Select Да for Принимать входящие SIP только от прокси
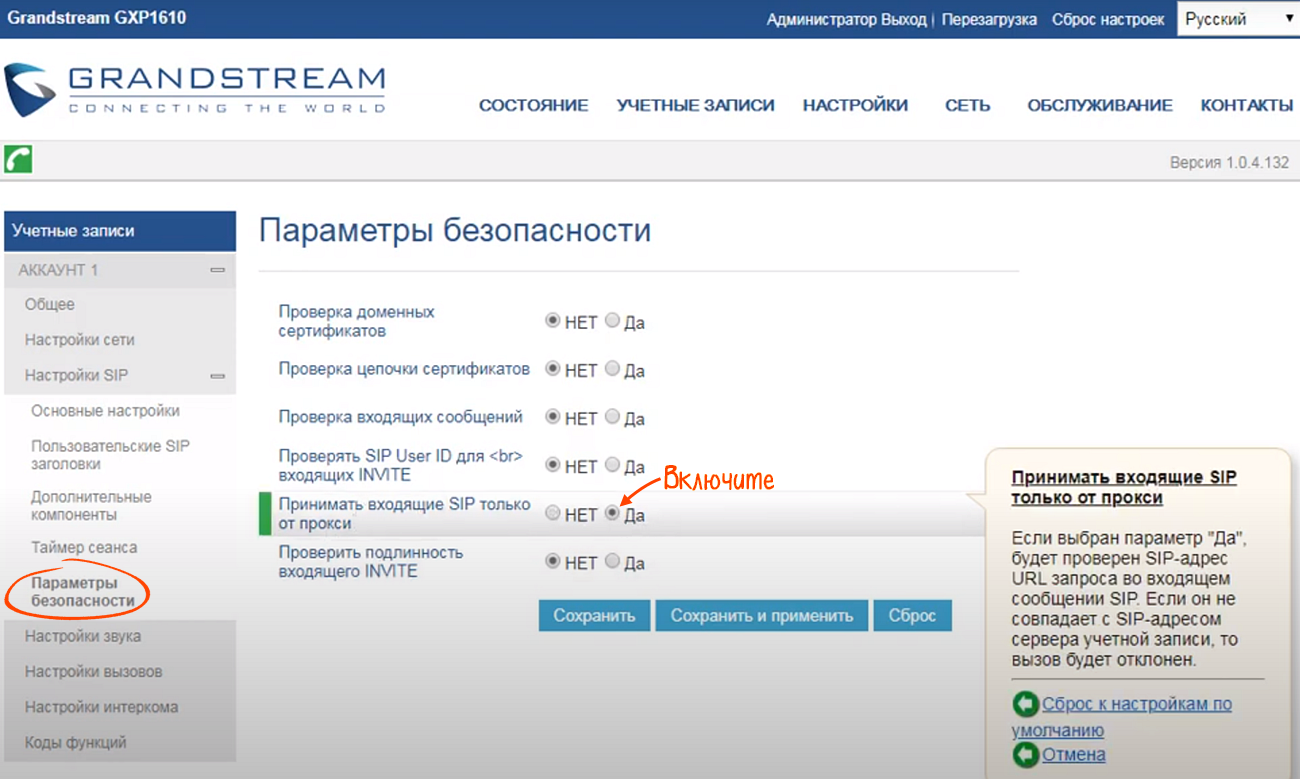Viewport: 1300px width, 779px height. pyautogui.click(x=612, y=513)
